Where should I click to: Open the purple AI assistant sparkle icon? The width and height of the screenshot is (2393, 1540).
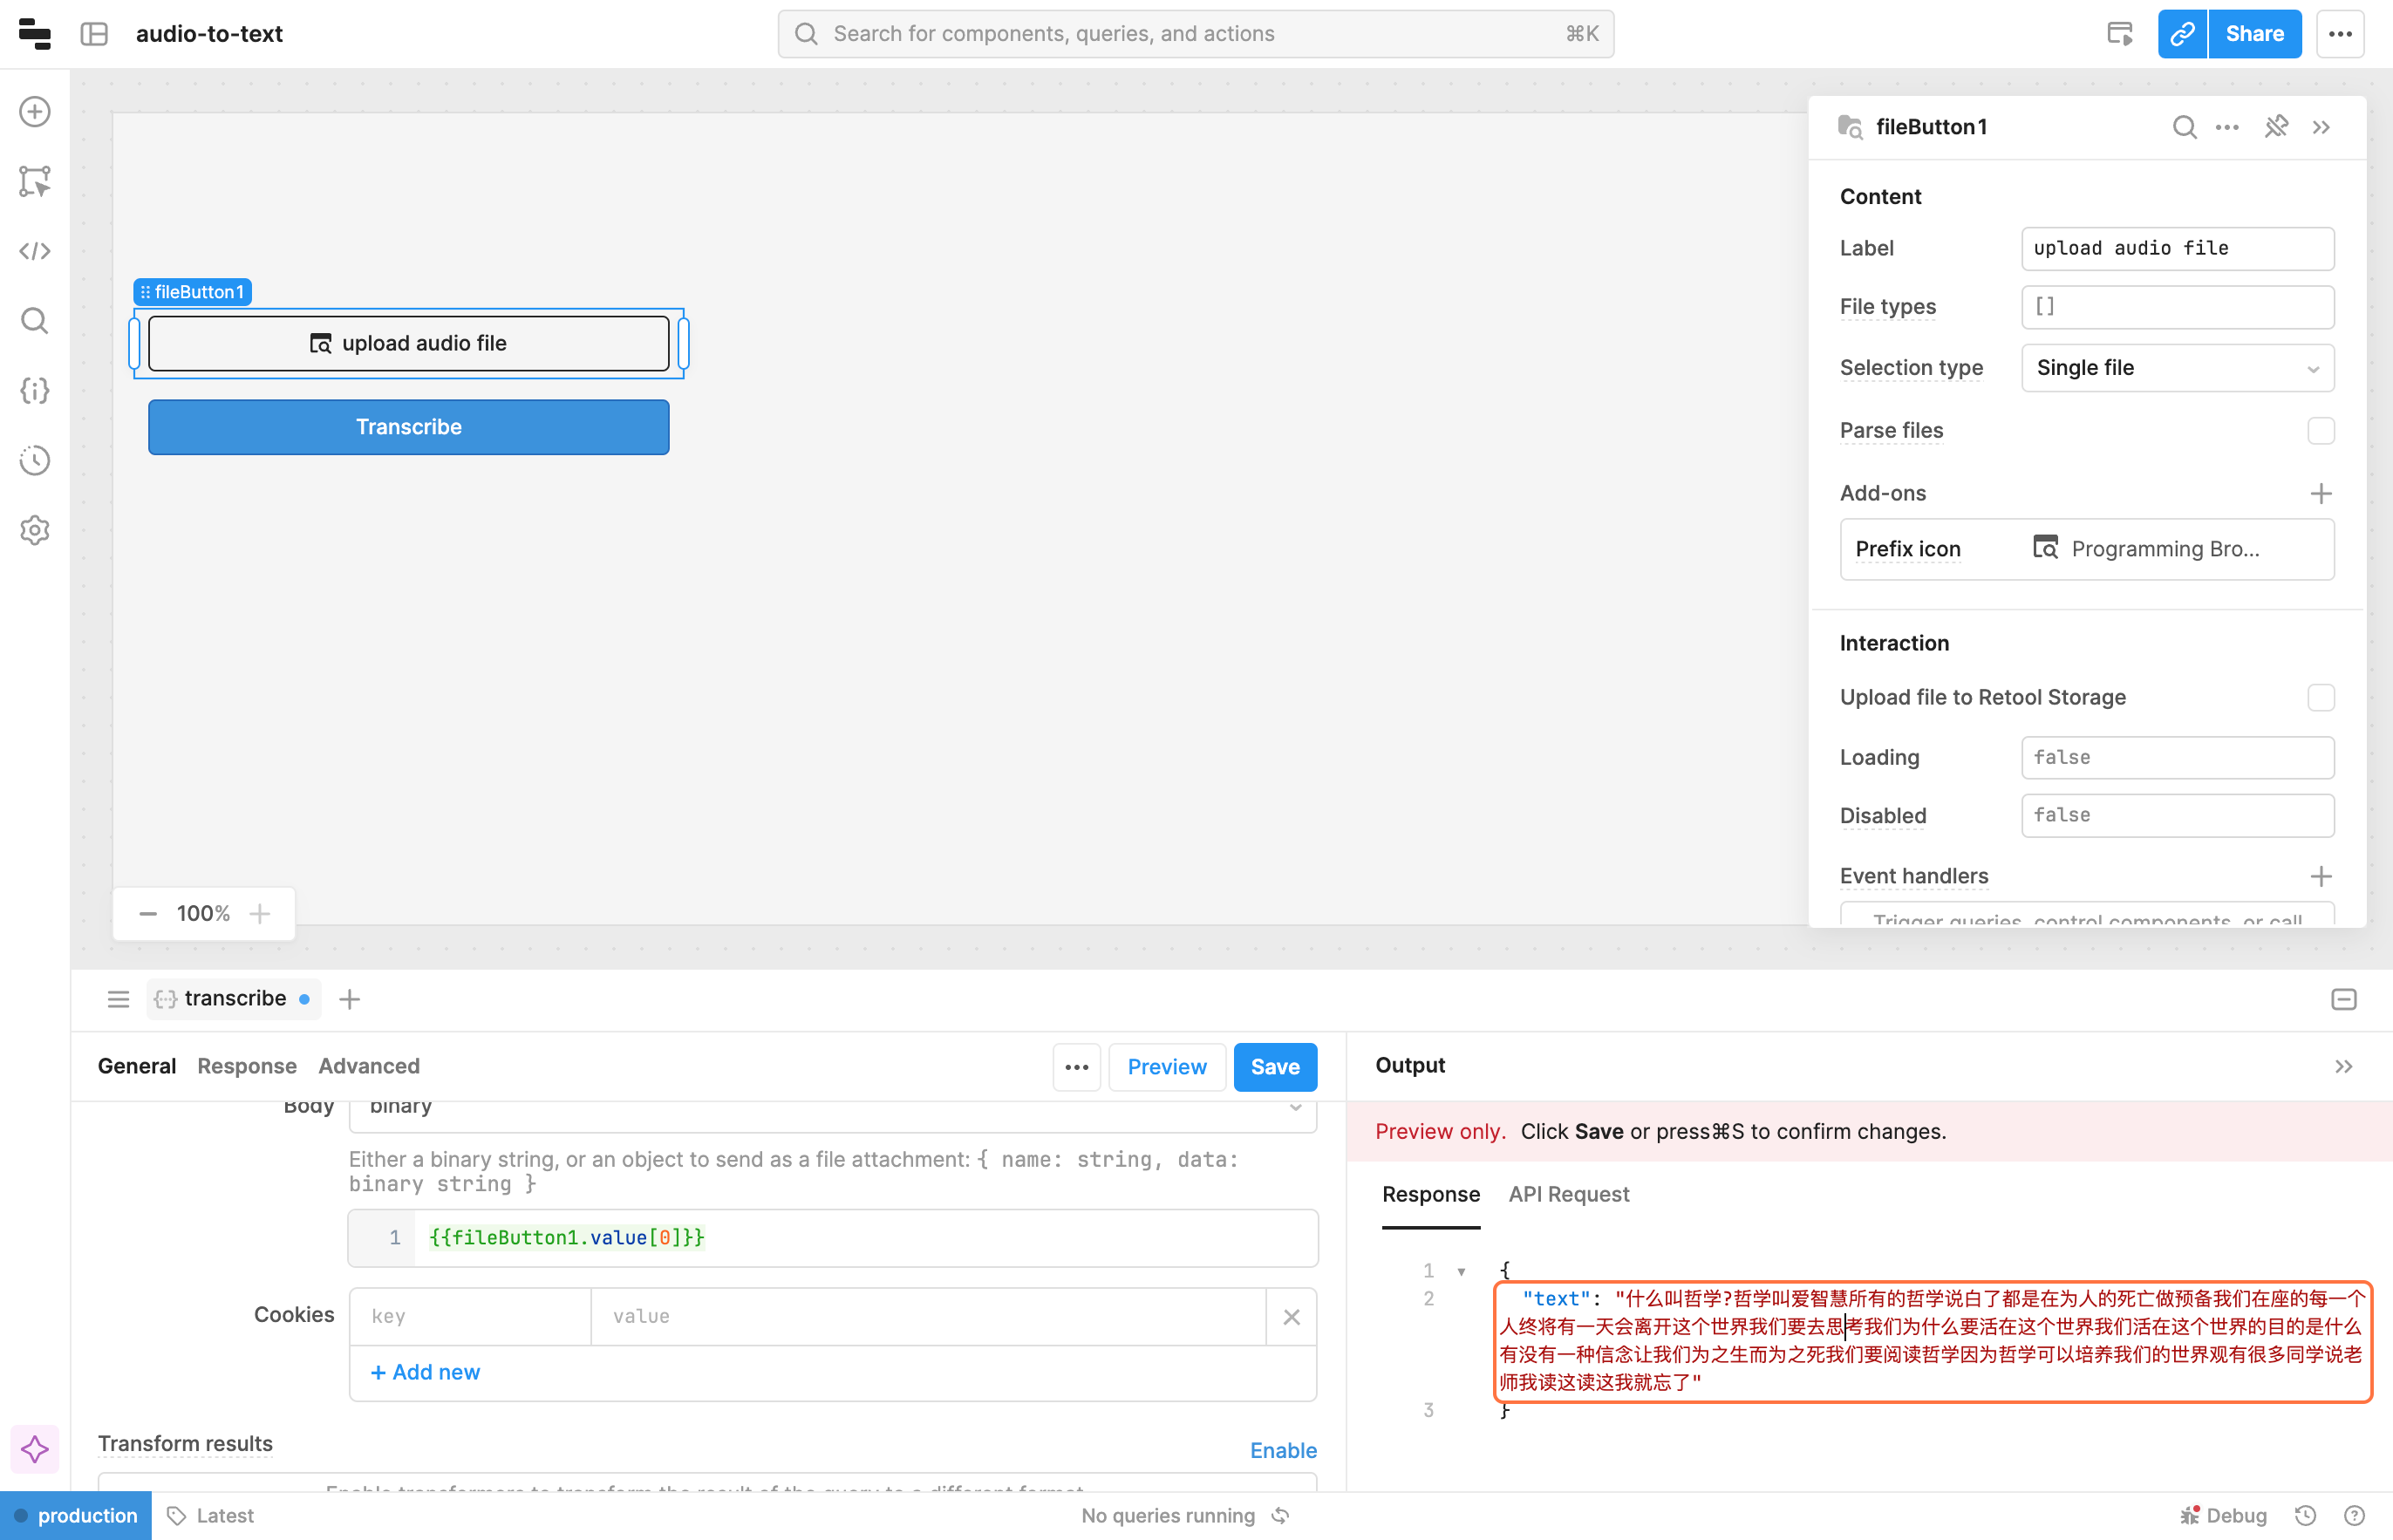[35, 1449]
